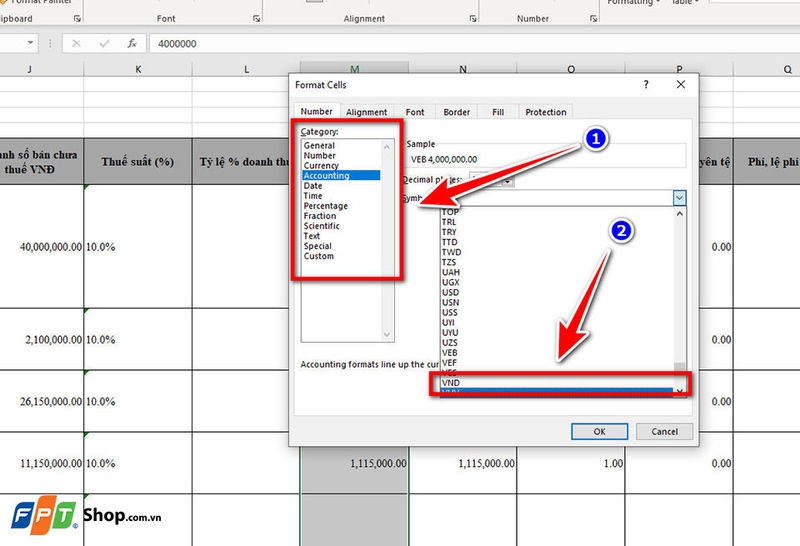Close the Format Cells dialog with X
Viewport: 800px width, 546px height.
(x=680, y=86)
